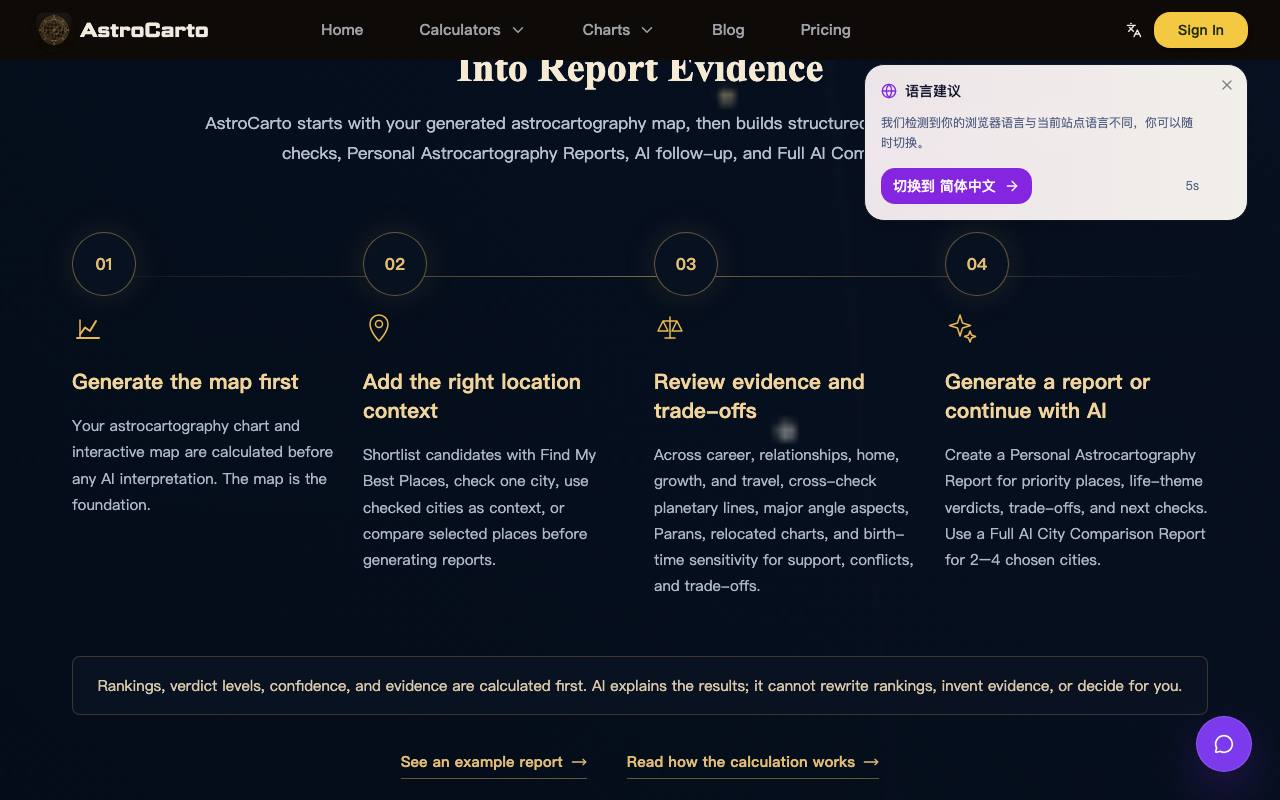Click the Sign In button

tap(1201, 30)
